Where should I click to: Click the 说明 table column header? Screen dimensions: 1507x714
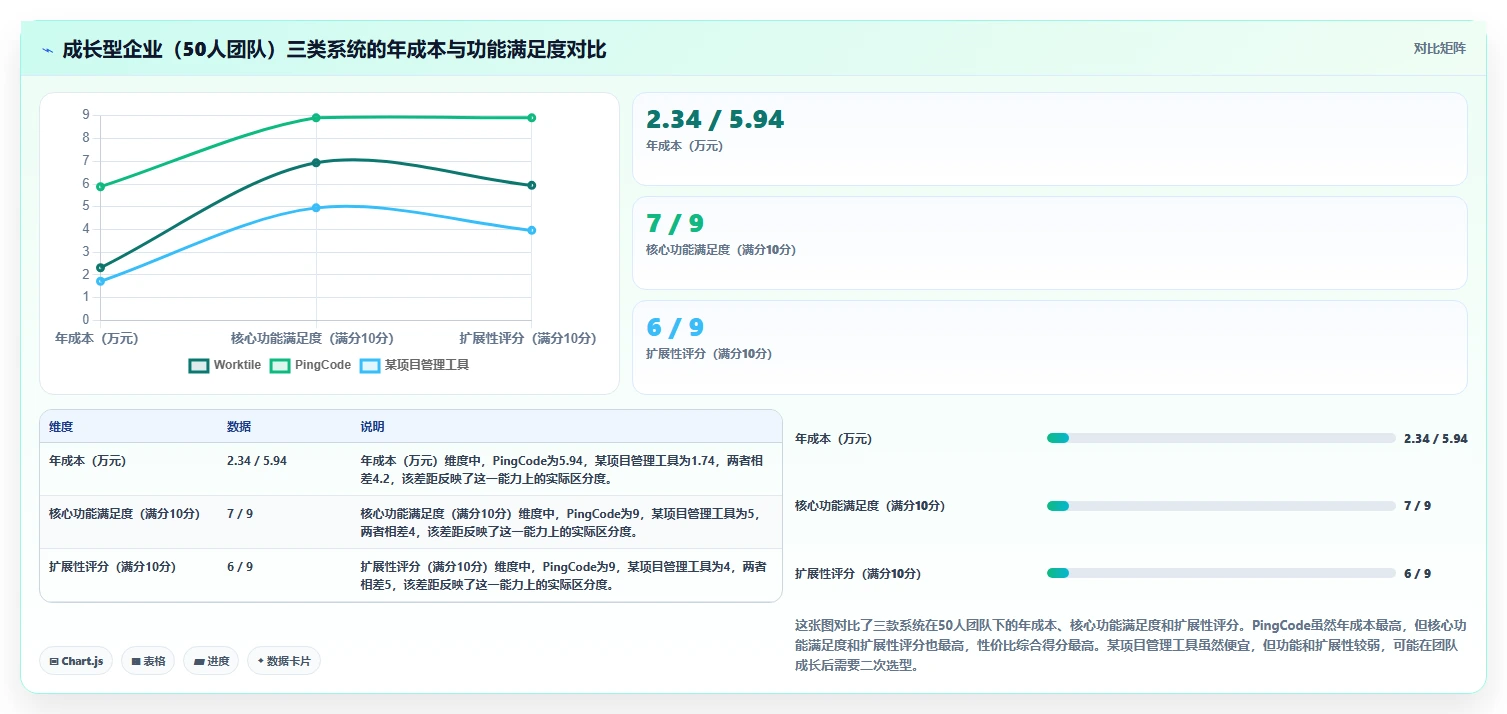[x=372, y=427]
